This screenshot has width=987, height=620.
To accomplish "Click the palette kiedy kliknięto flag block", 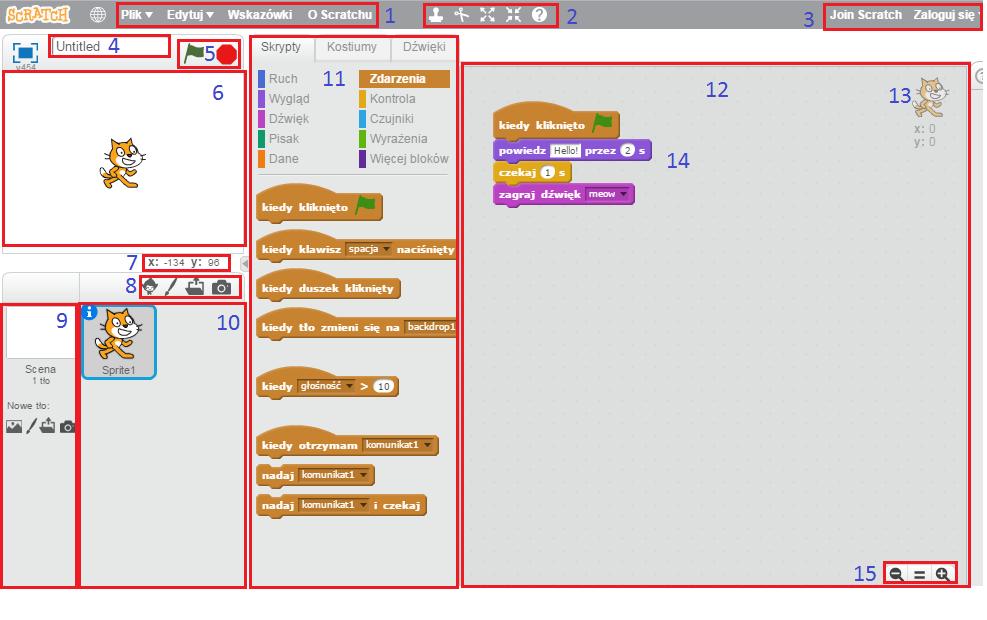I will pos(319,204).
